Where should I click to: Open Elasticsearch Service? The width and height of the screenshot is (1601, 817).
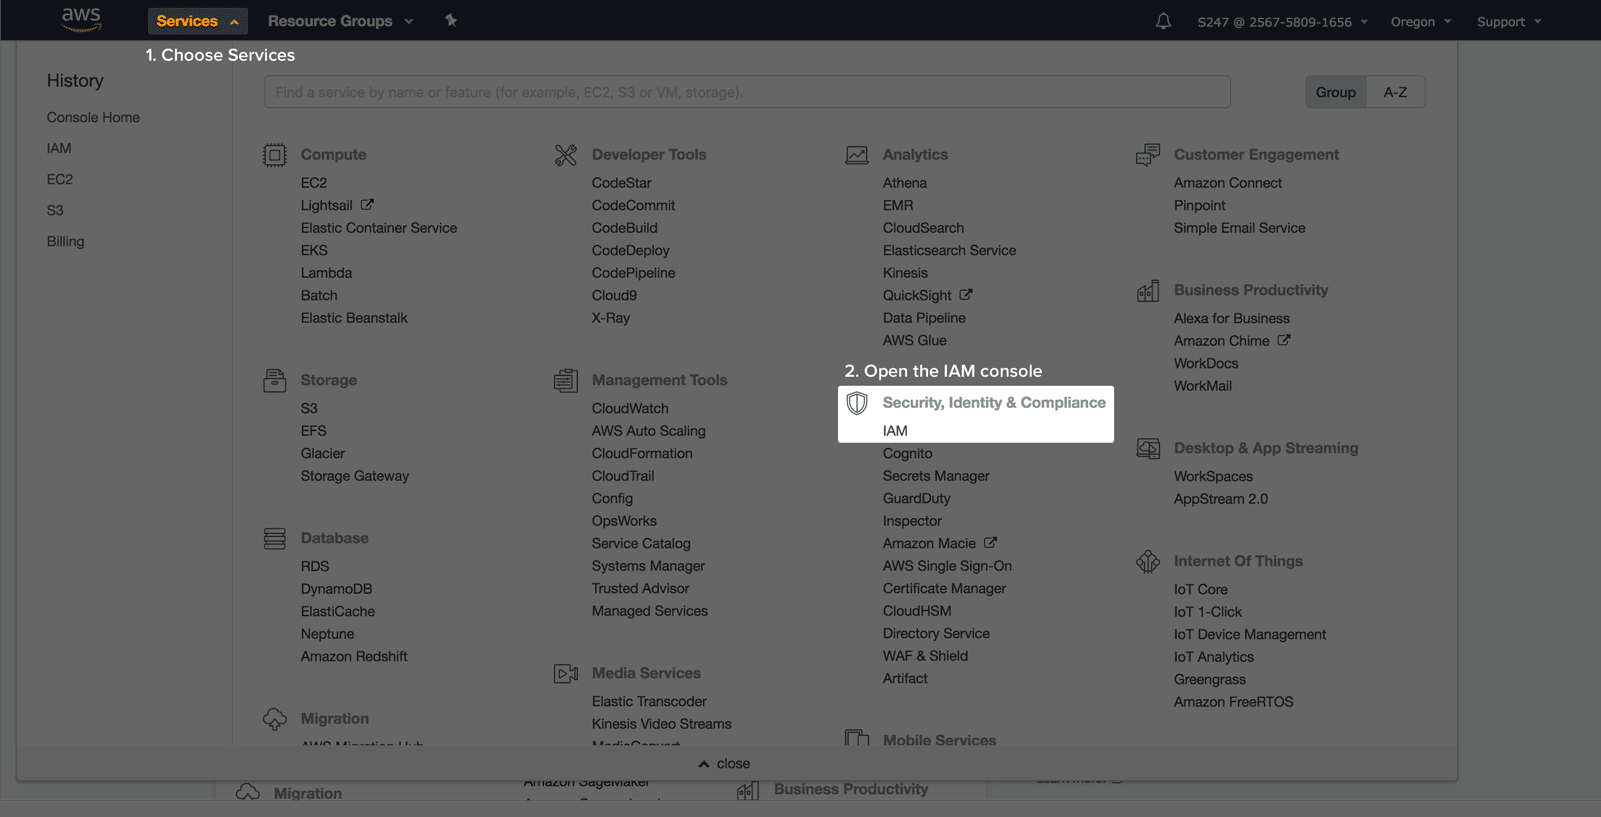[x=949, y=250]
